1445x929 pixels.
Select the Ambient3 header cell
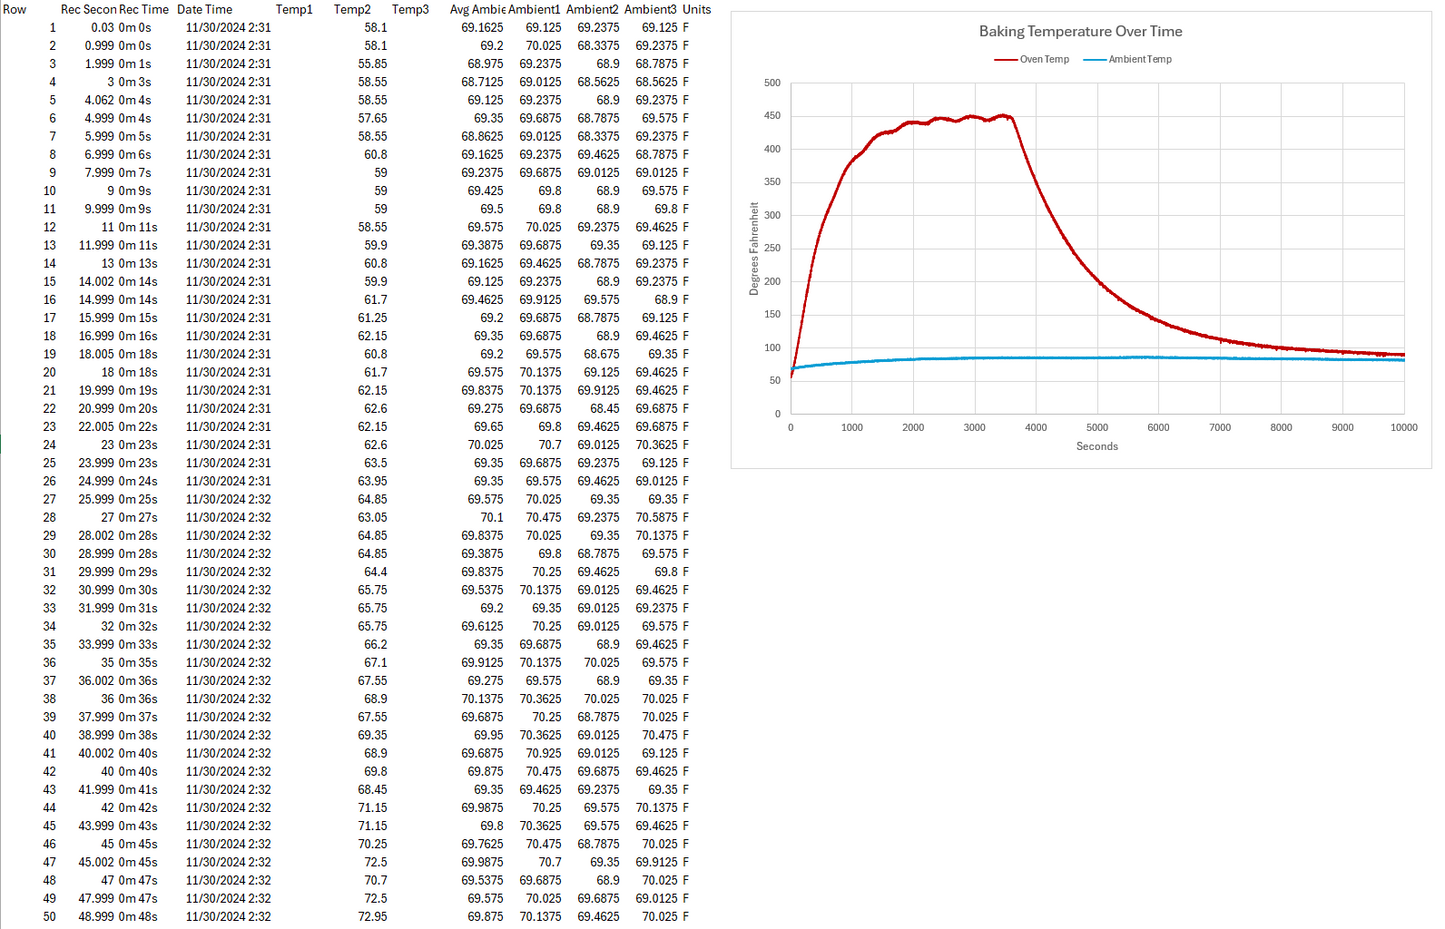pos(650,10)
